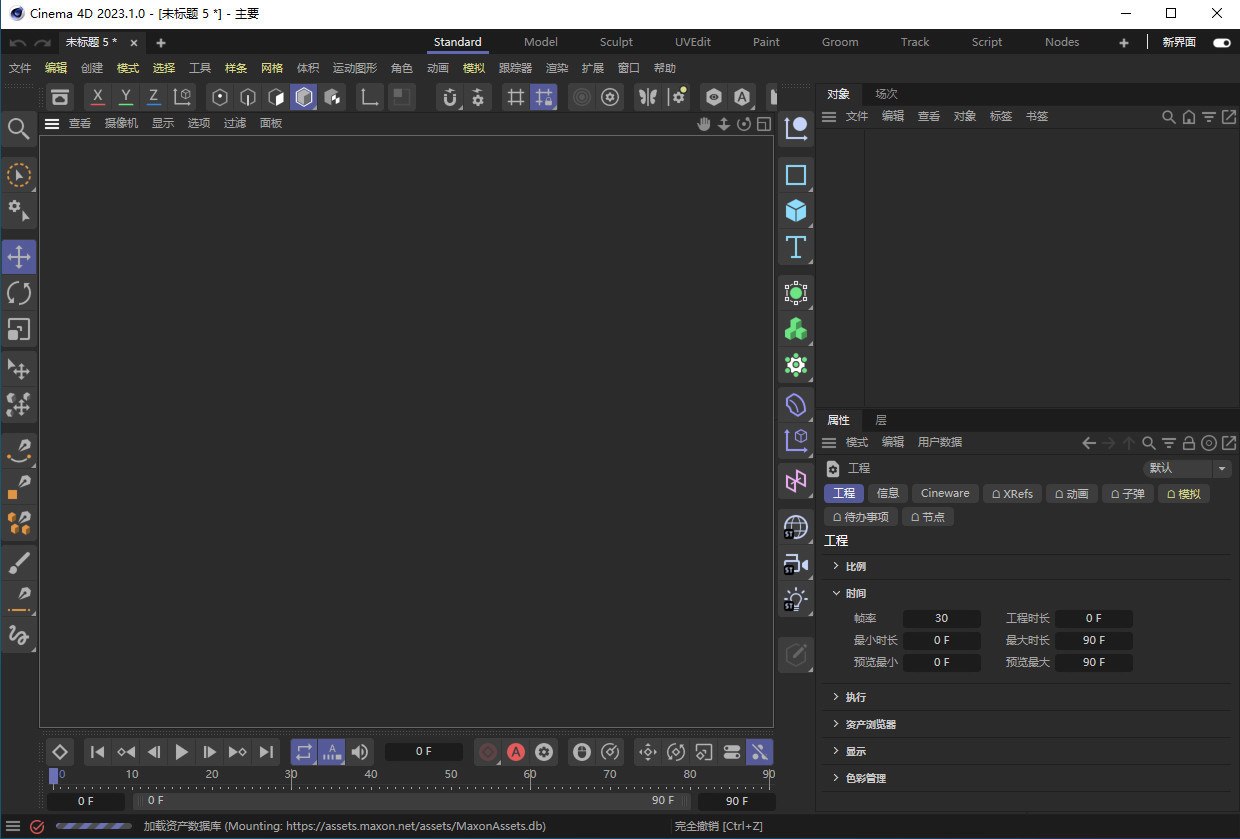Toggle loop playback button

(304, 752)
